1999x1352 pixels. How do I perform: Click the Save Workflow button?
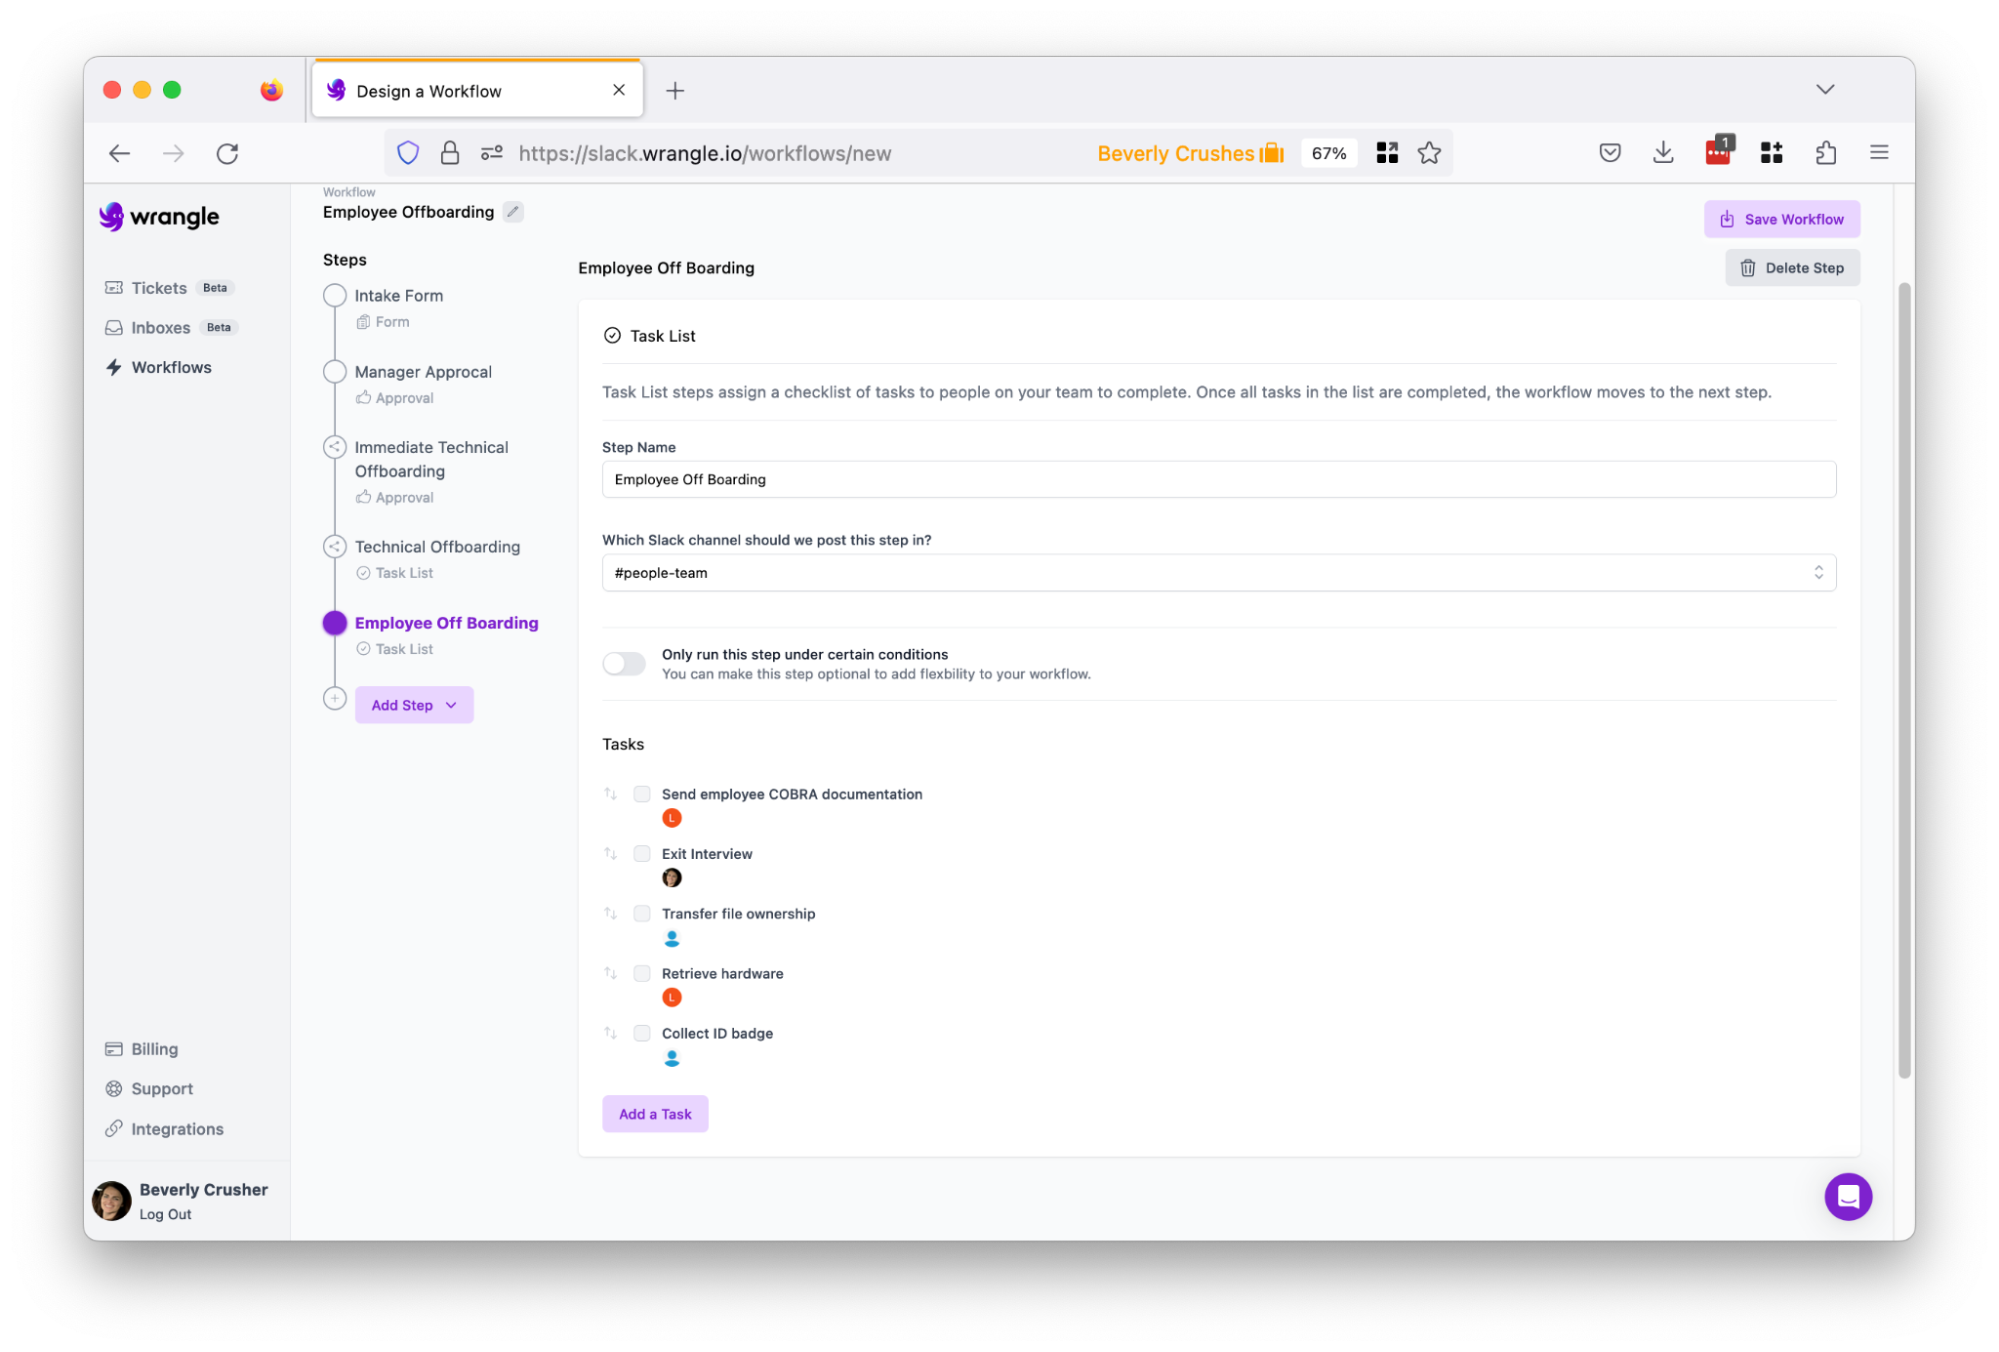pos(1781,219)
